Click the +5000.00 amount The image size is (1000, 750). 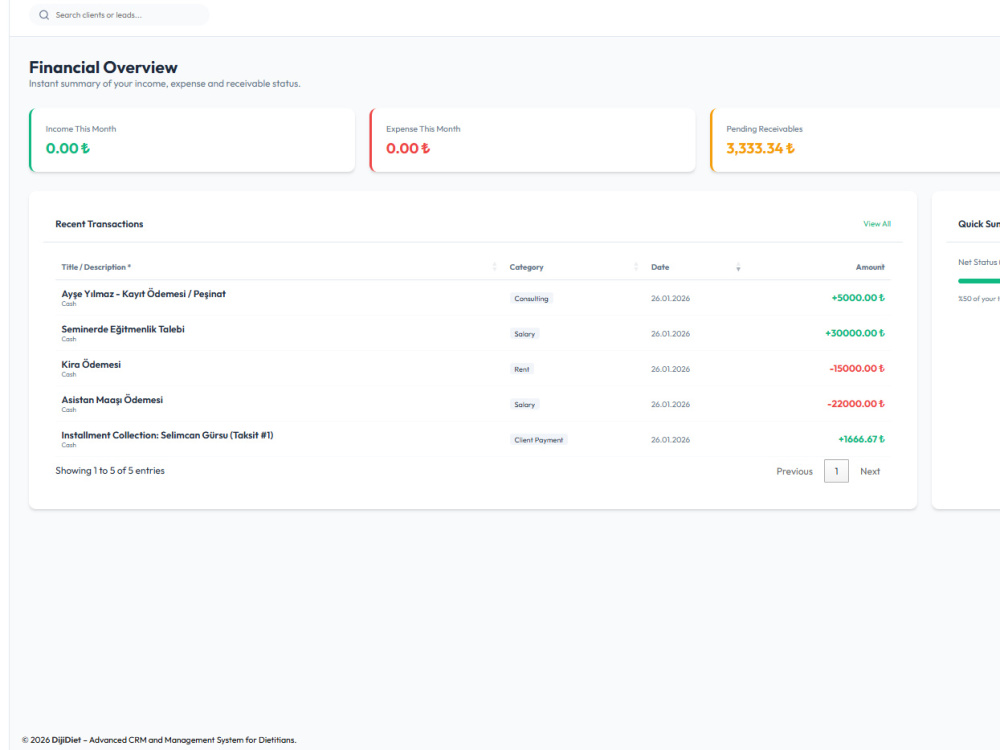point(858,298)
